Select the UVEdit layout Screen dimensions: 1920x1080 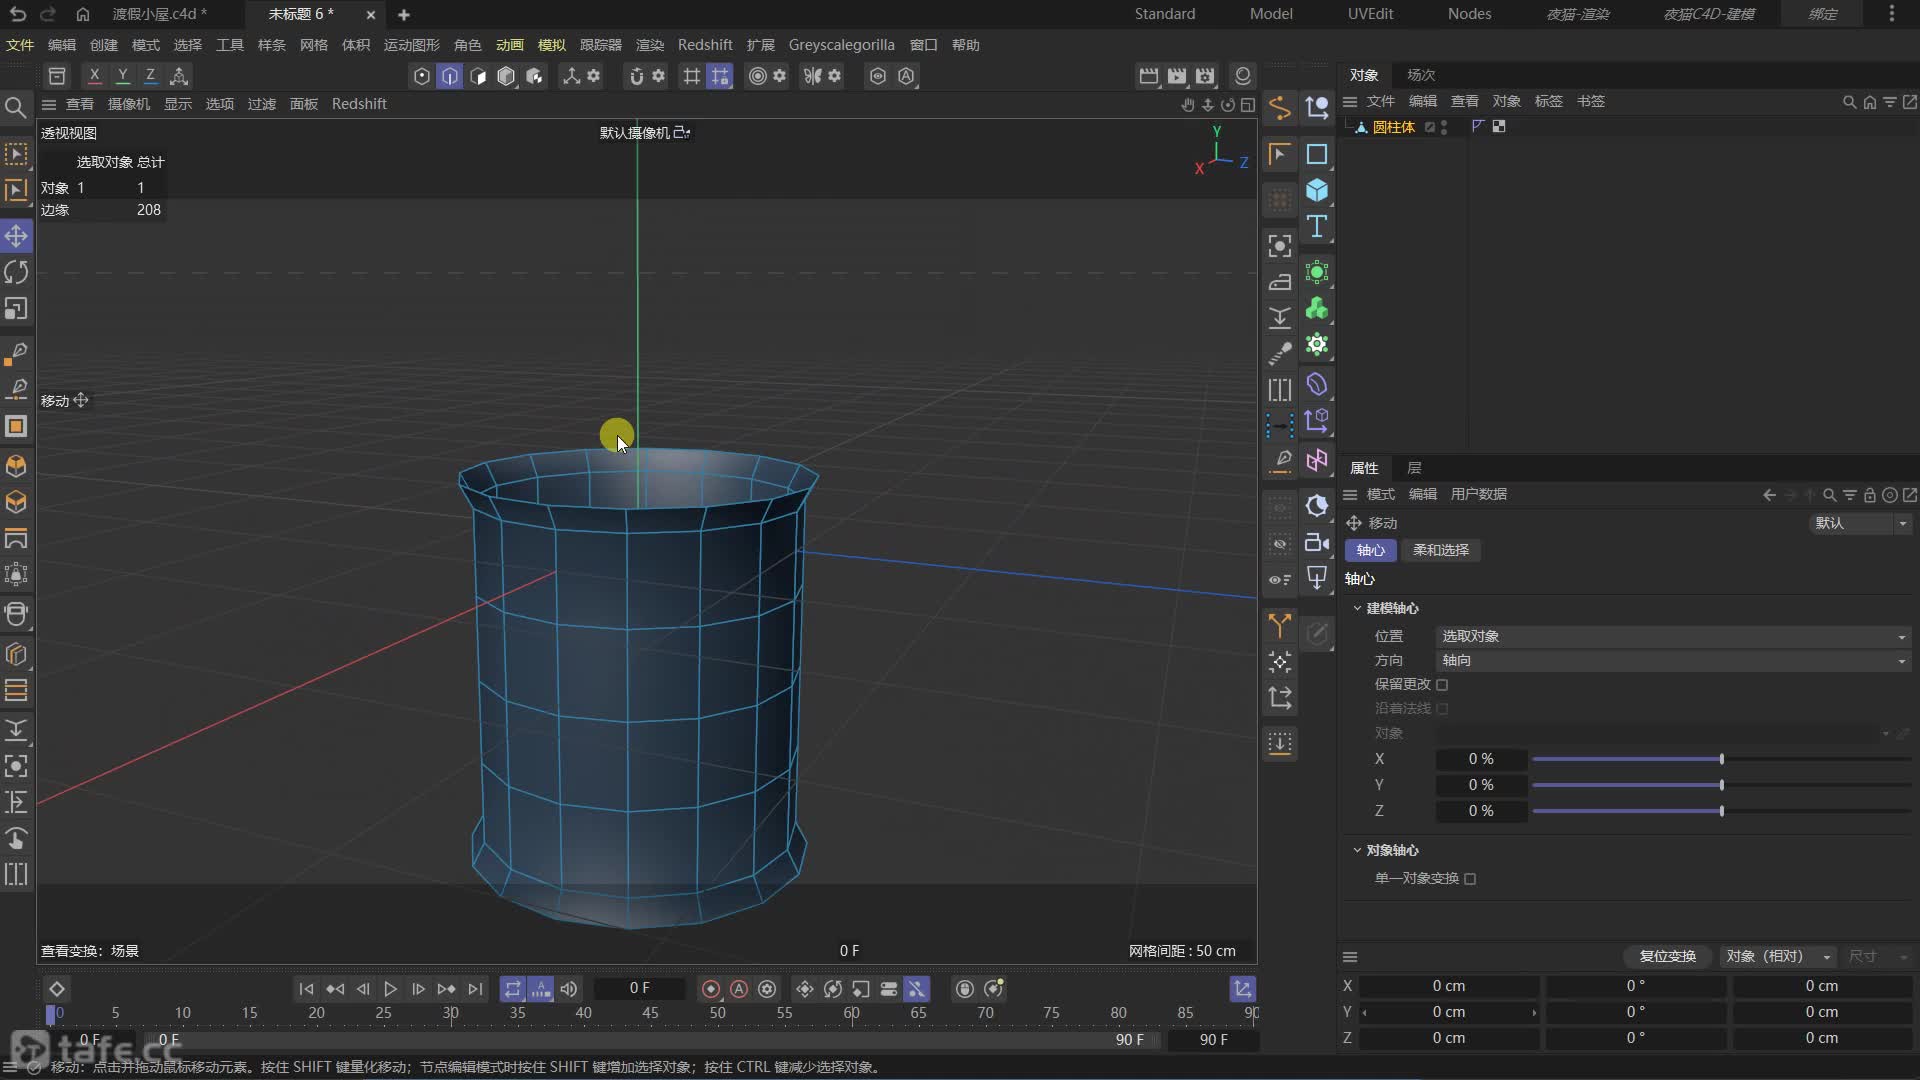(1370, 14)
